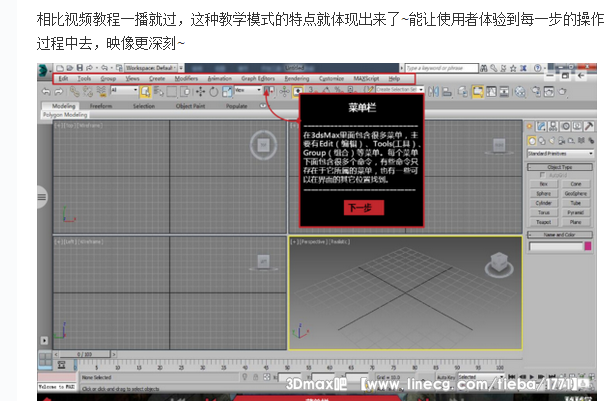Open the Edit menu

click(x=63, y=79)
